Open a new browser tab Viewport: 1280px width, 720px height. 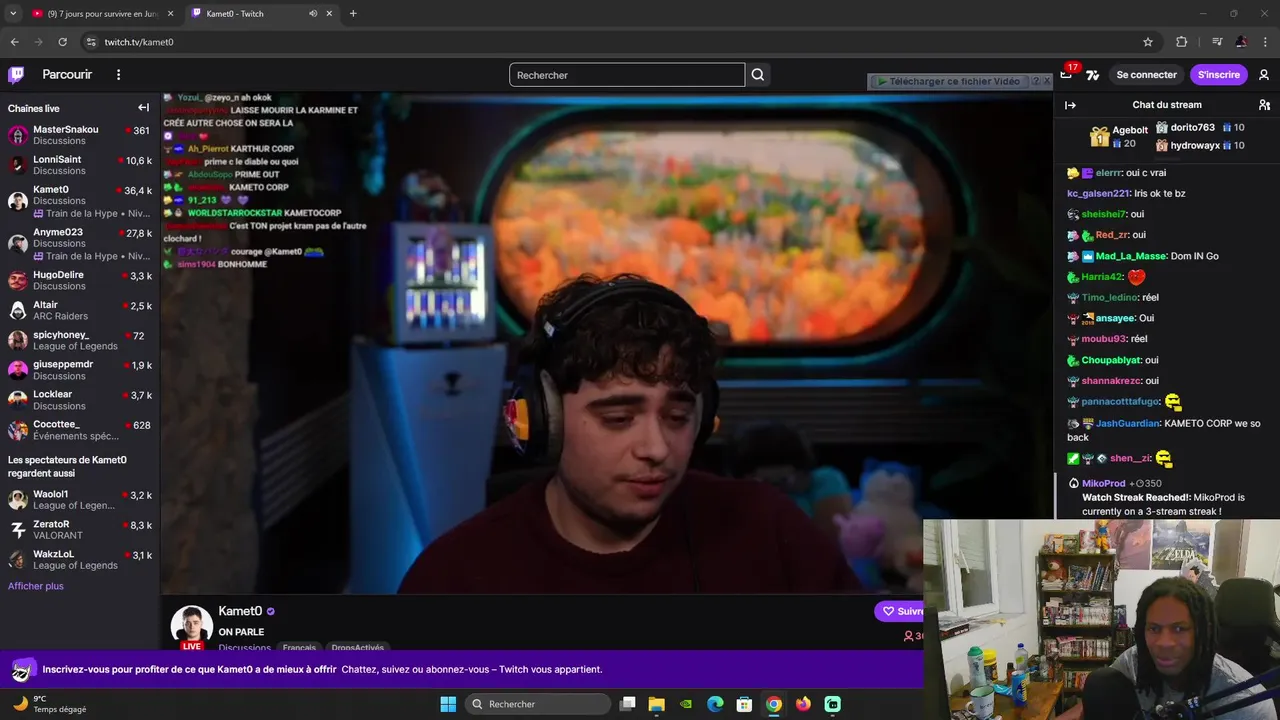point(353,14)
